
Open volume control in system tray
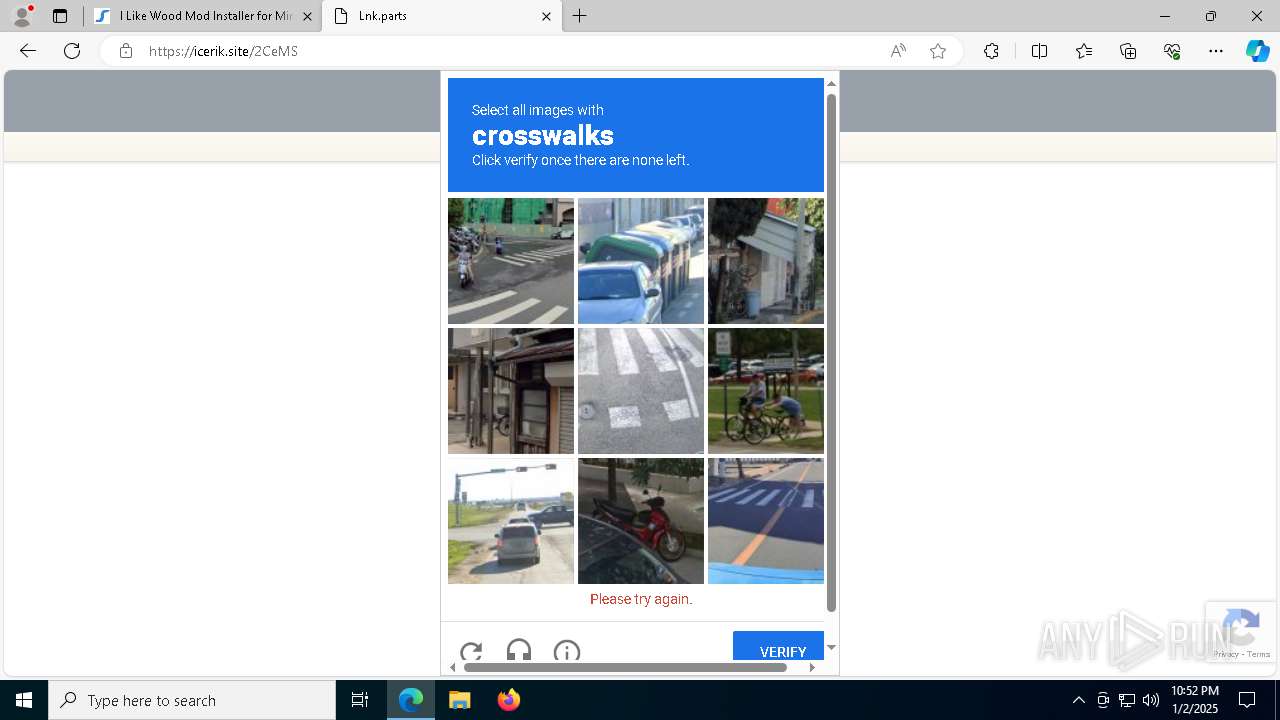1151,700
